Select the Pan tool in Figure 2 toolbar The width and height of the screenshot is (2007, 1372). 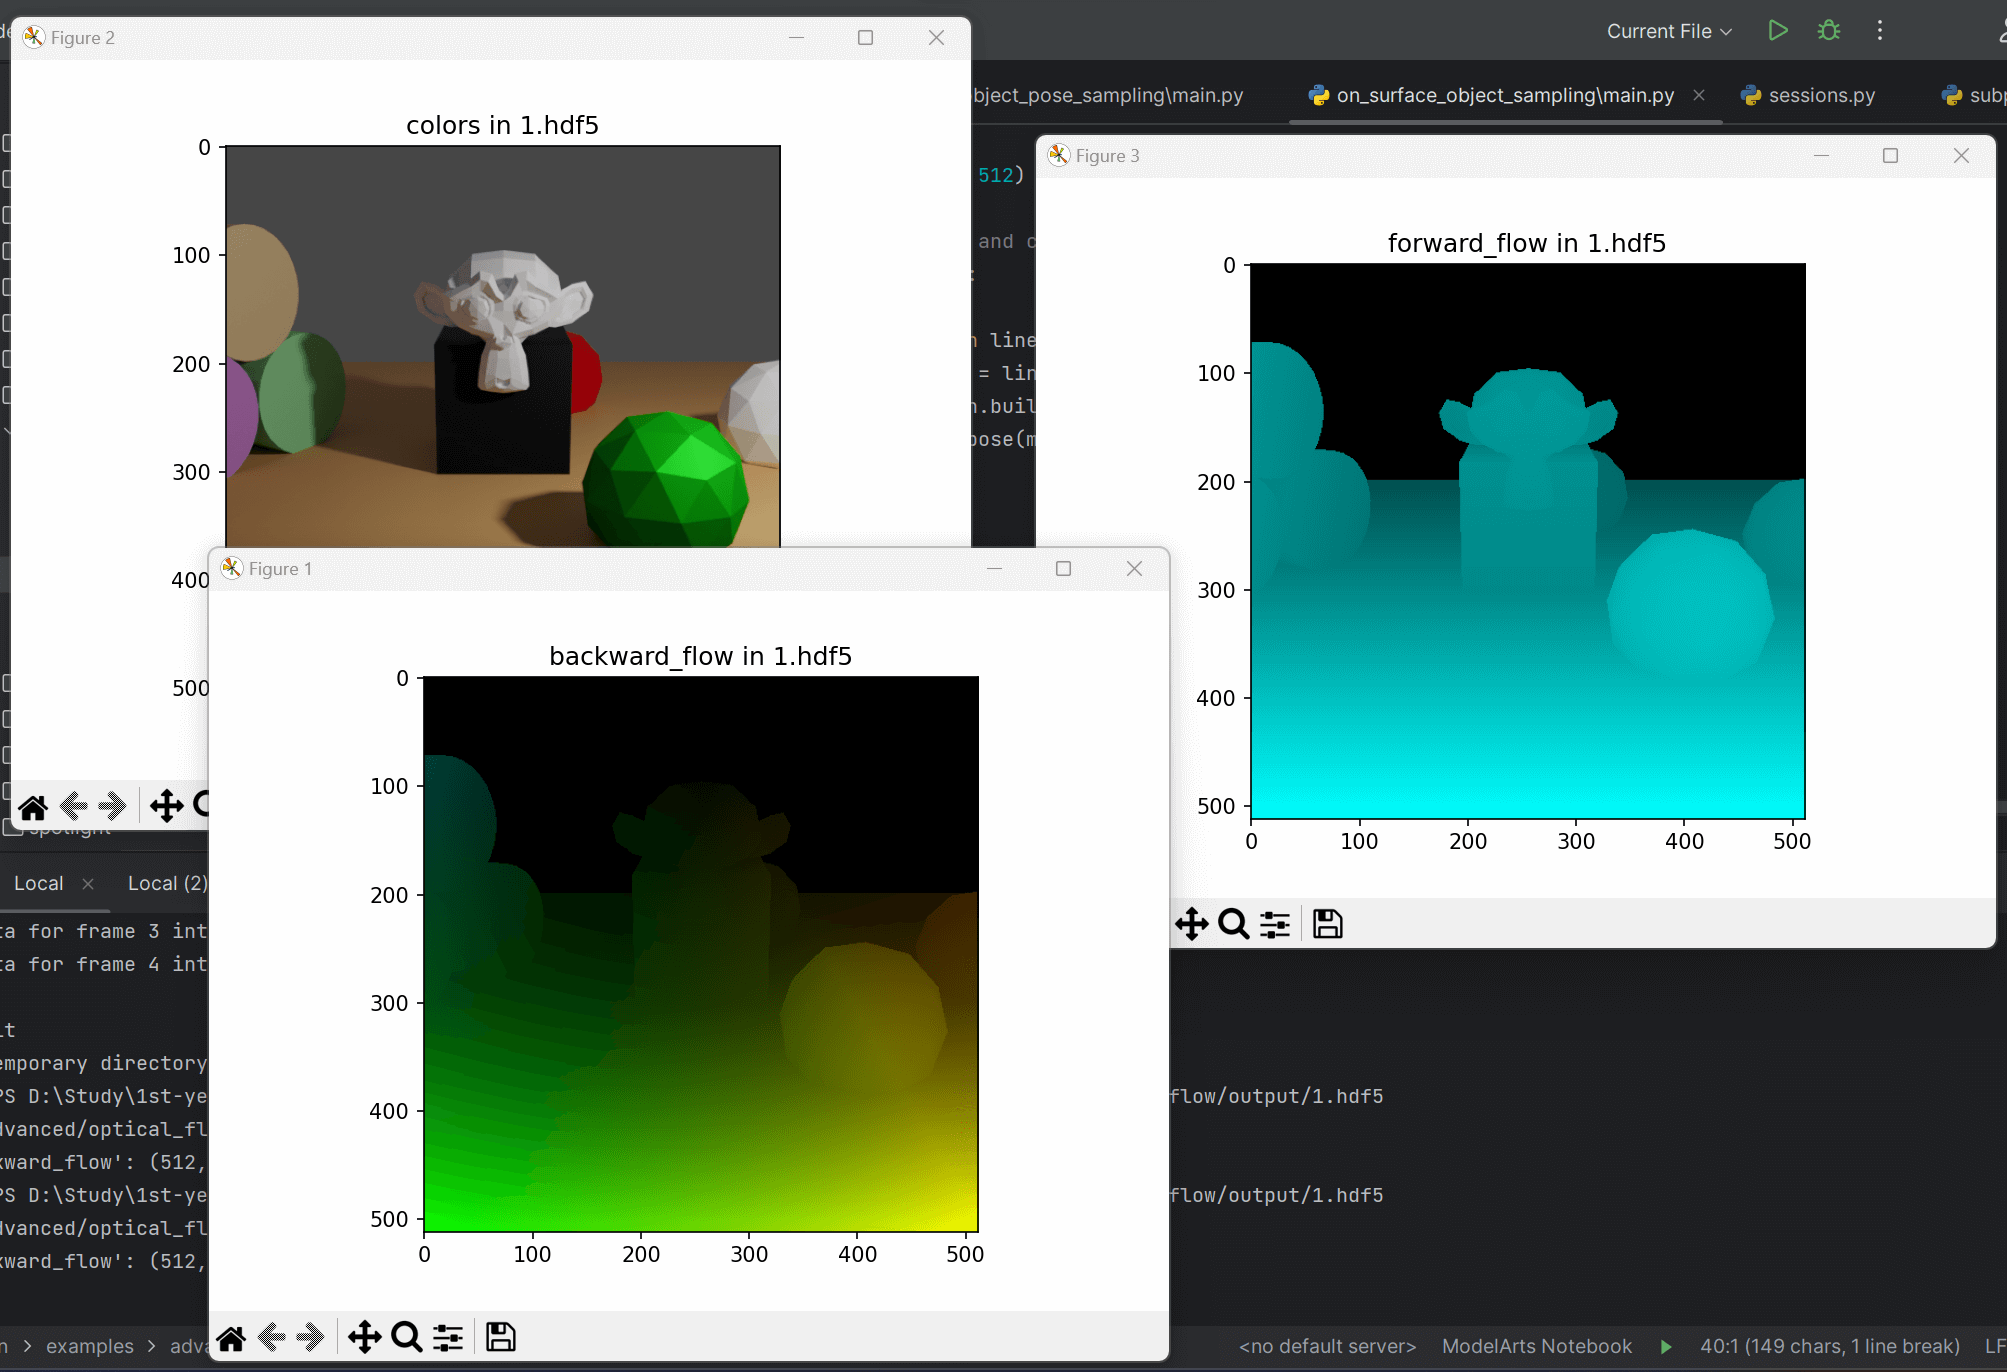[167, 806]
